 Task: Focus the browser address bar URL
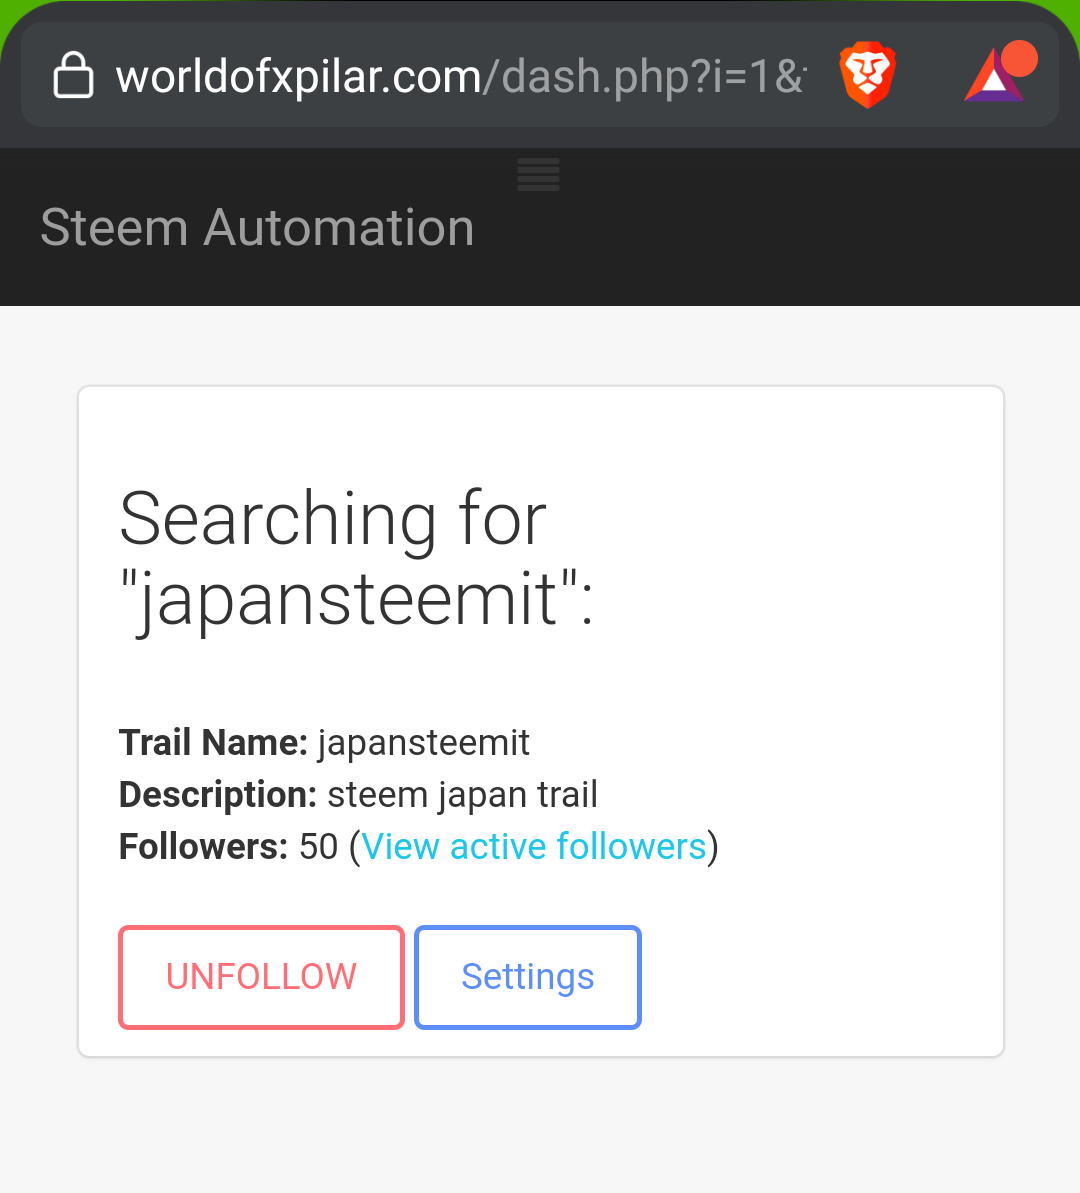(x=460, y=76)
